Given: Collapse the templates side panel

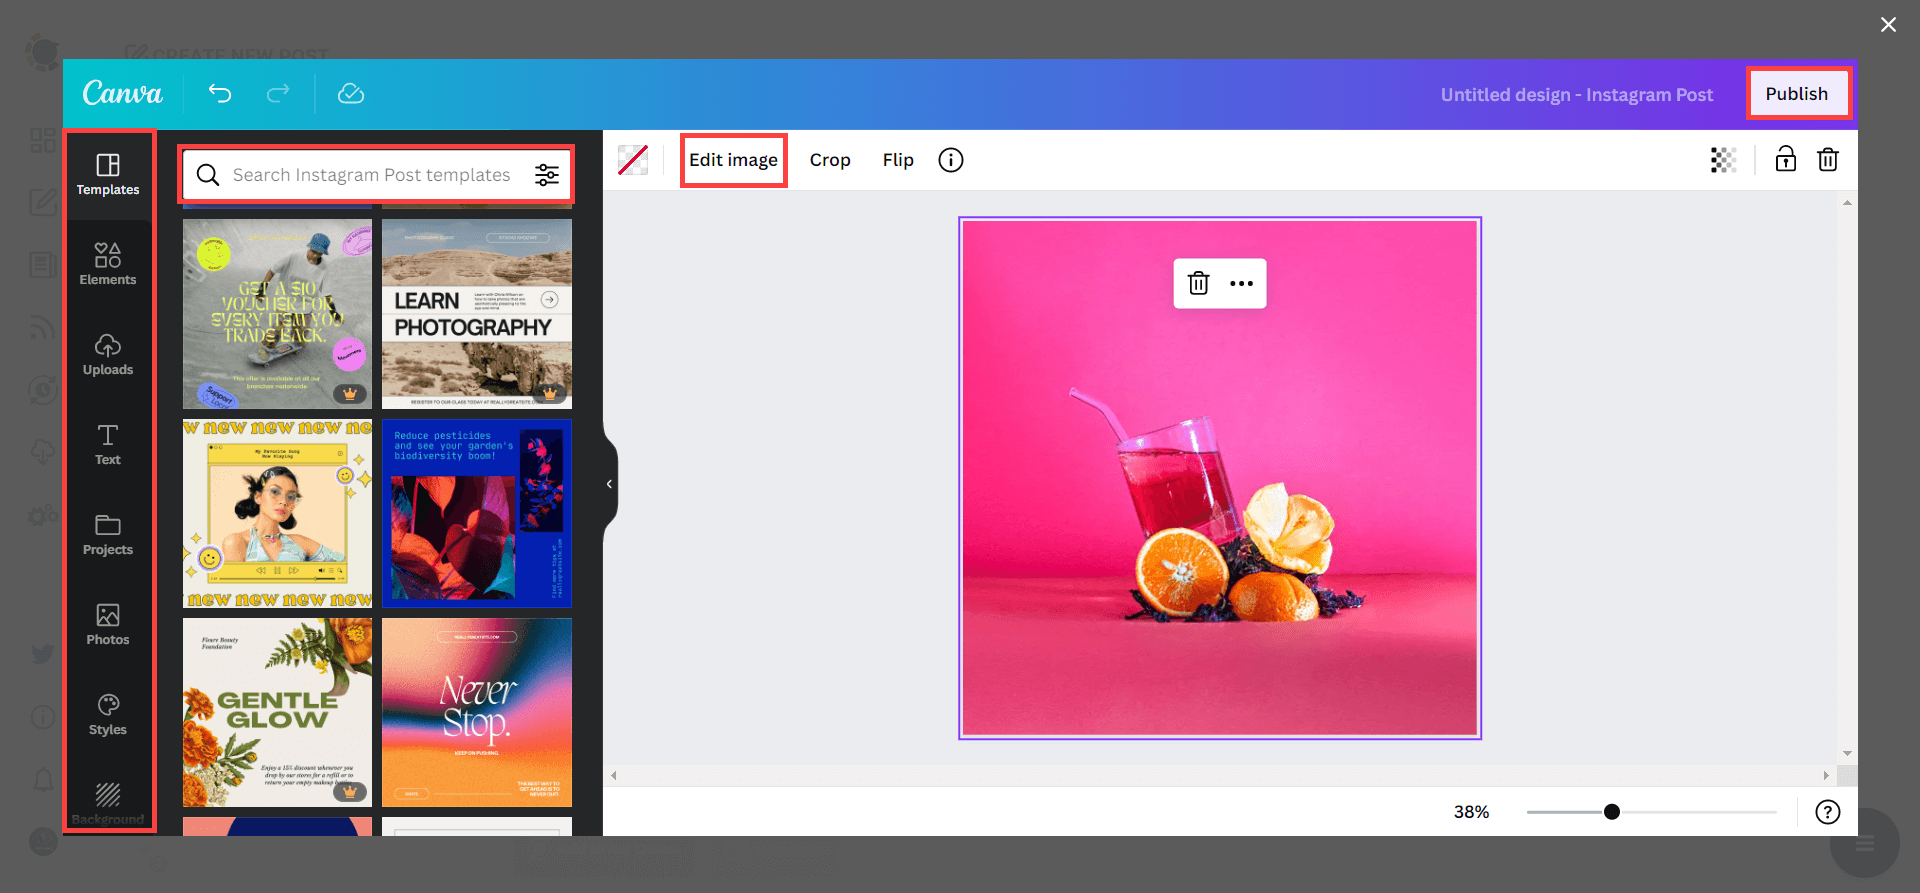Looking at the screenshot, I should 609,484.
